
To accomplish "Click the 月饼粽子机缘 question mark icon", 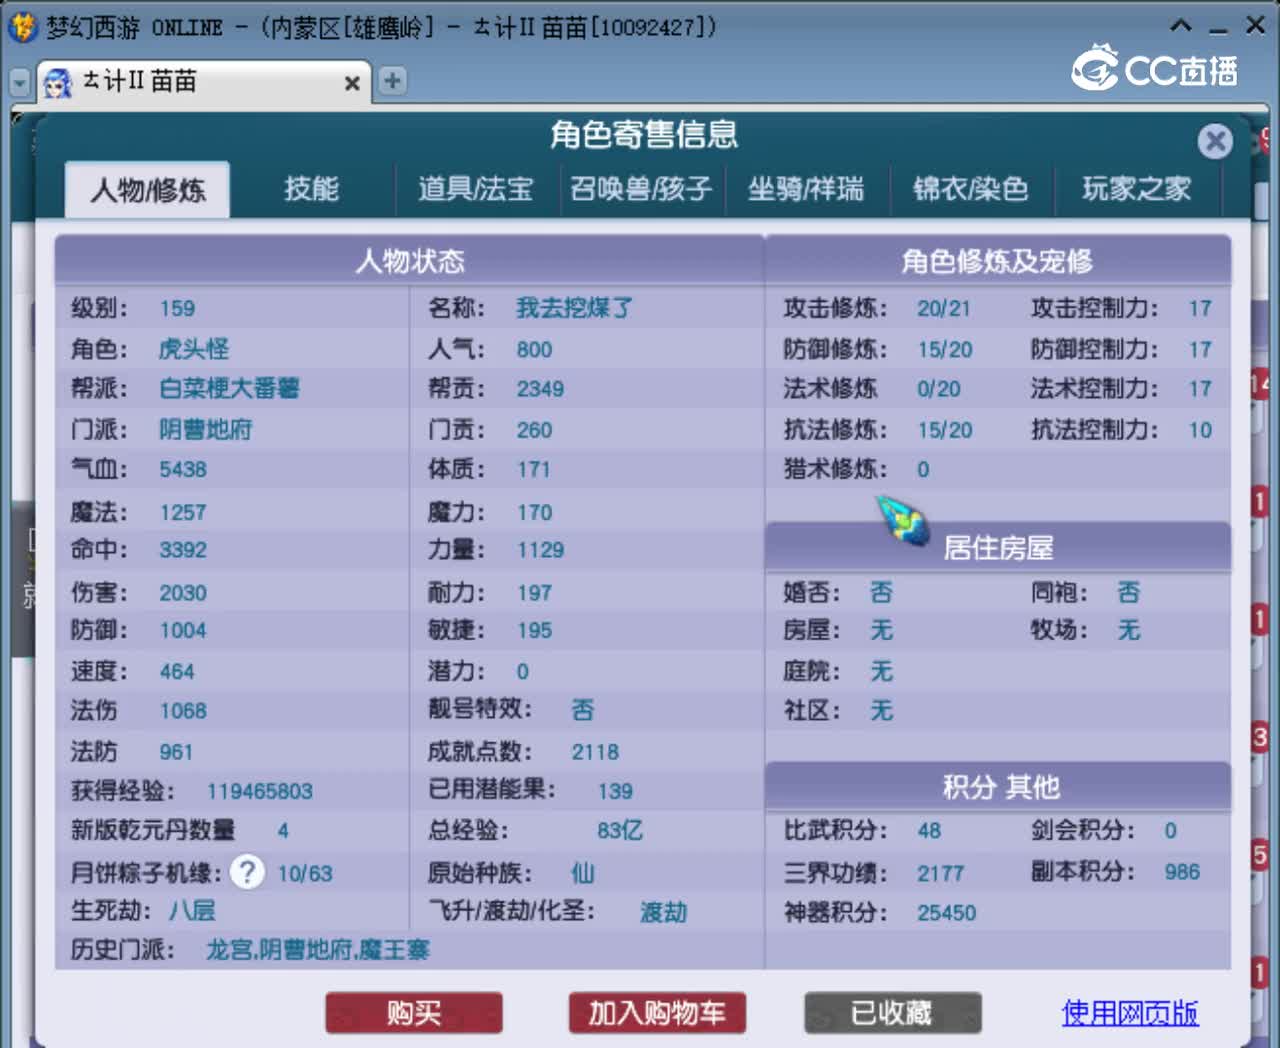I will [x=247, y=872].
